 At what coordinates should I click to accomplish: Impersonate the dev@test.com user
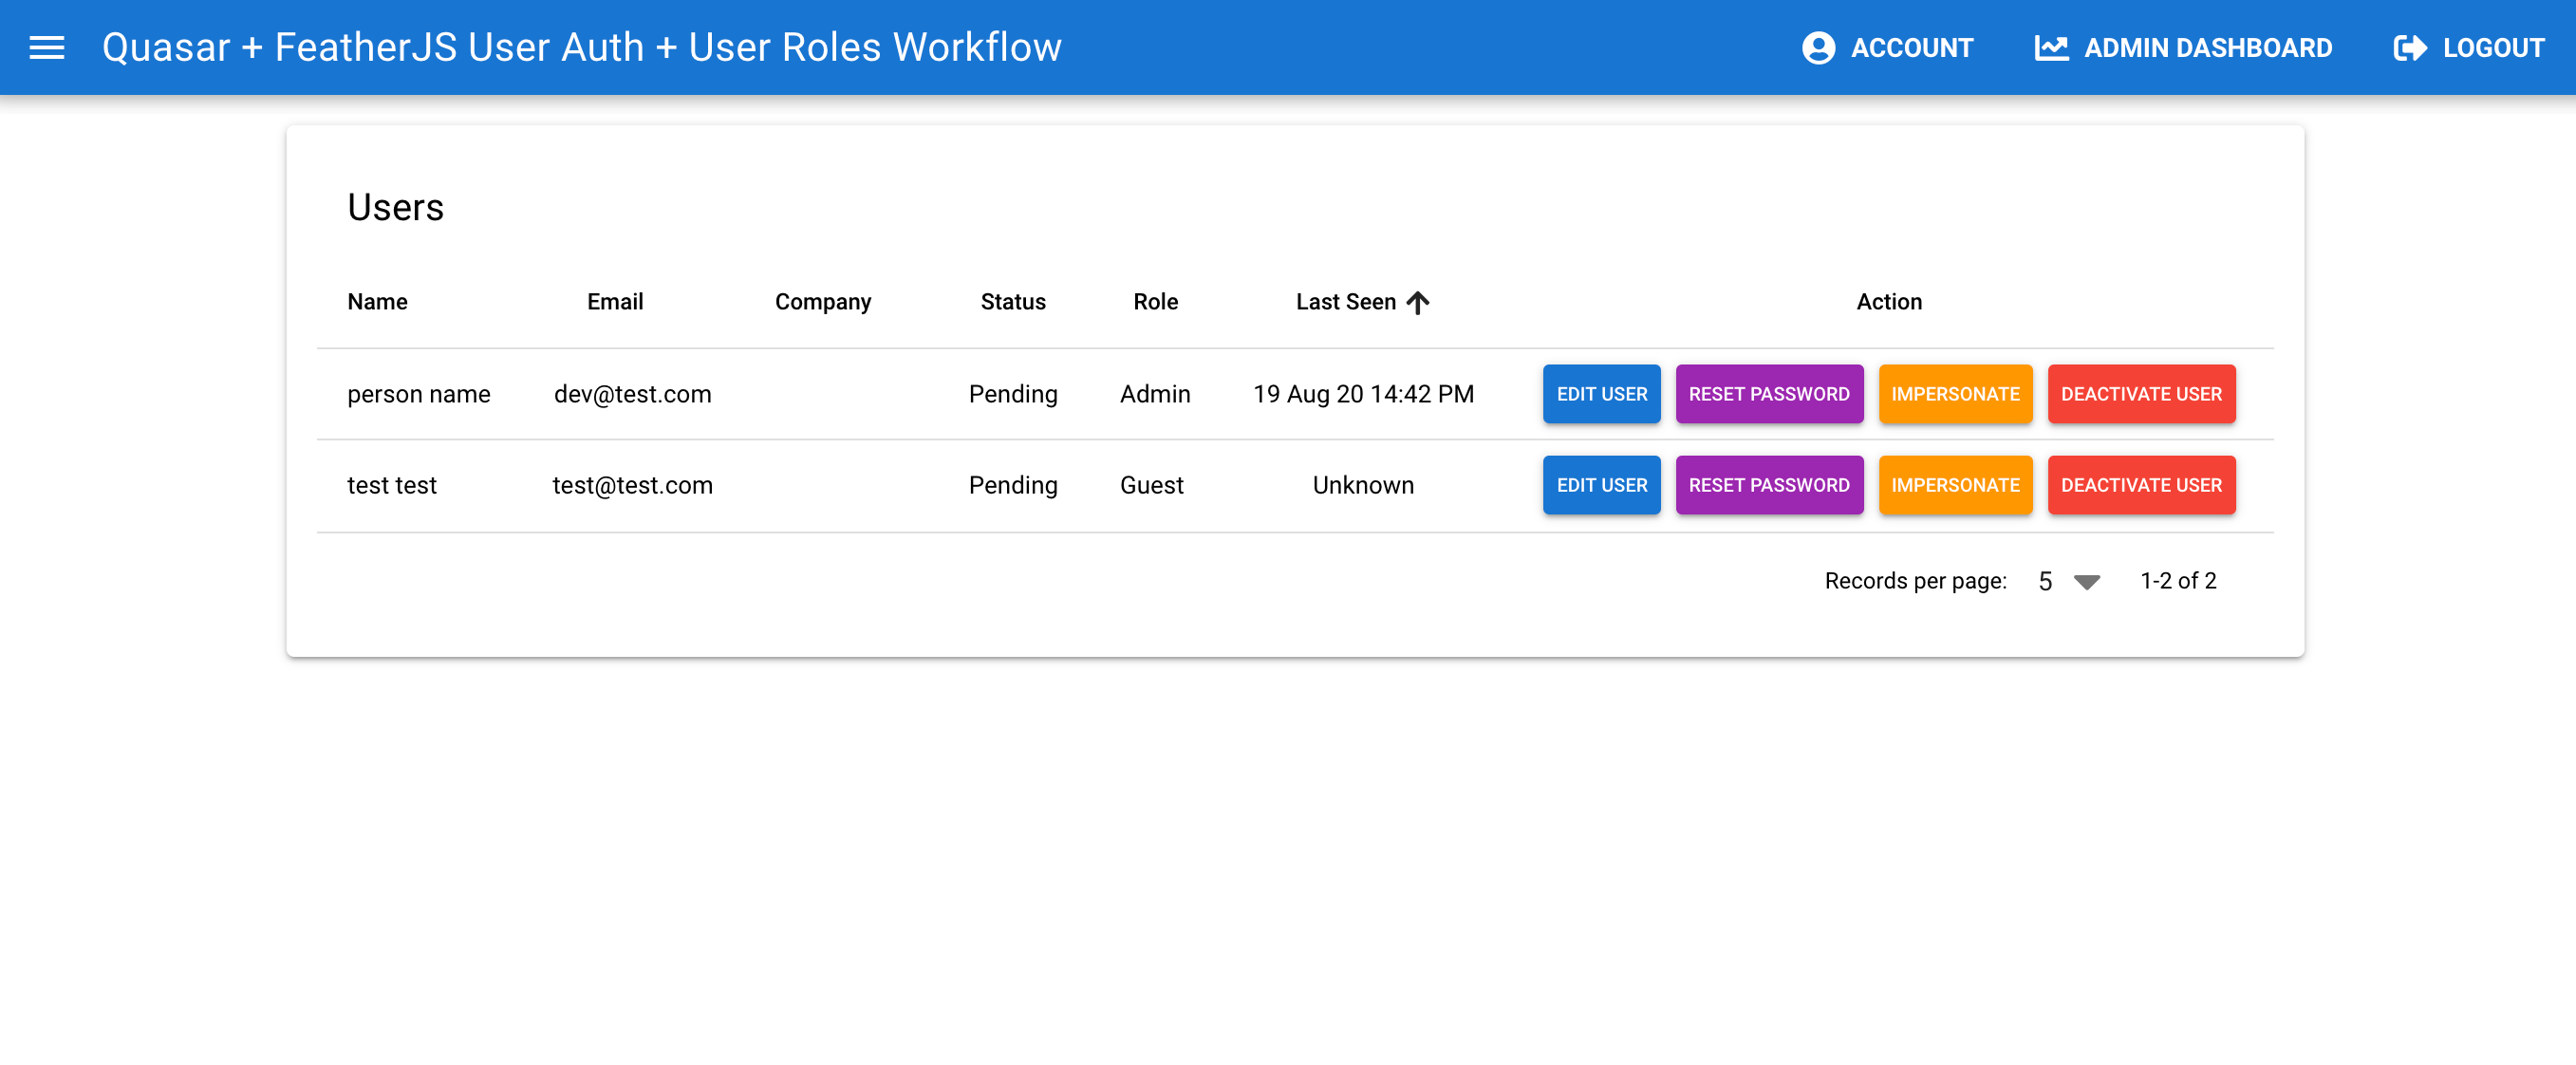tap(1954, 394)
